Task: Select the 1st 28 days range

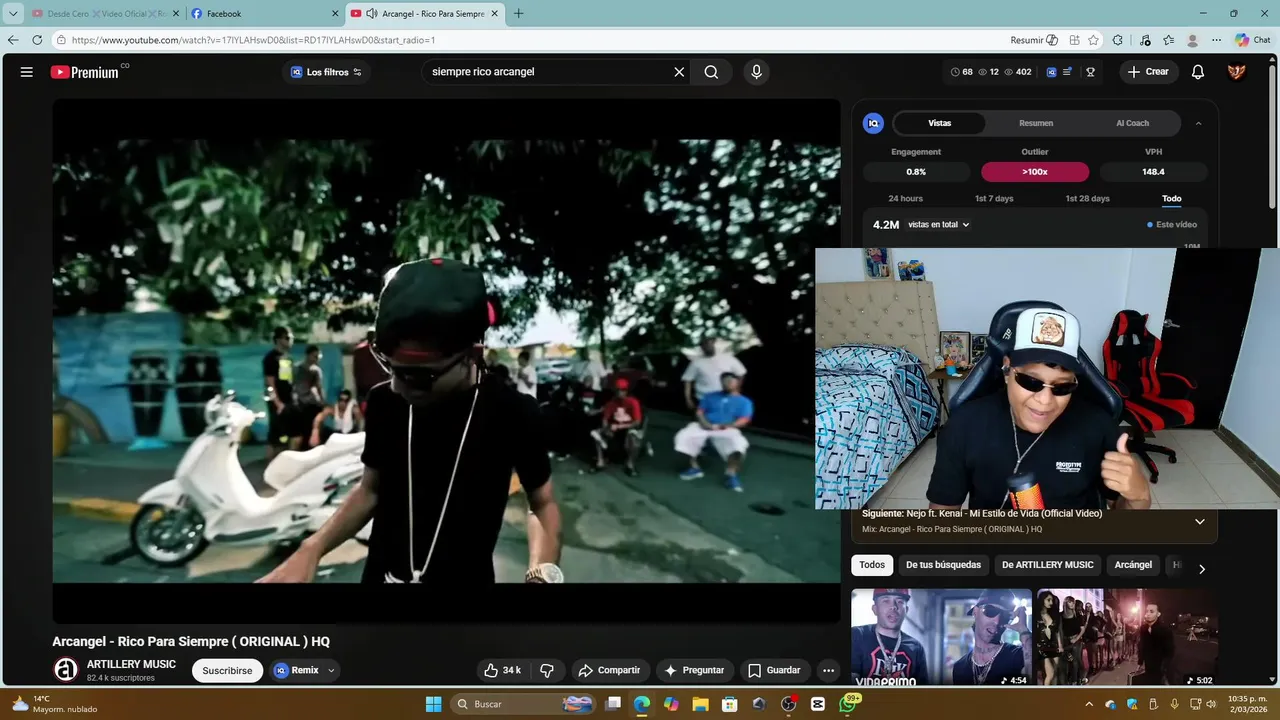Action: click(1087, 198)
